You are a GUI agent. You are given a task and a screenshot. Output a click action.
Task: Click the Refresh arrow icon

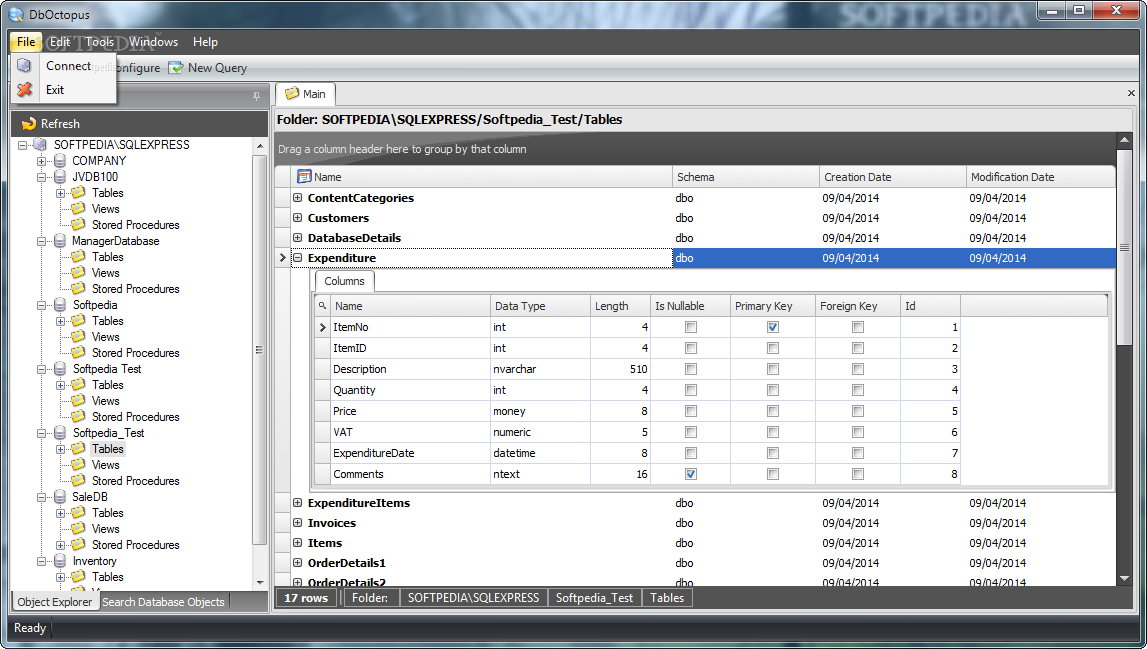click(29, 124)
